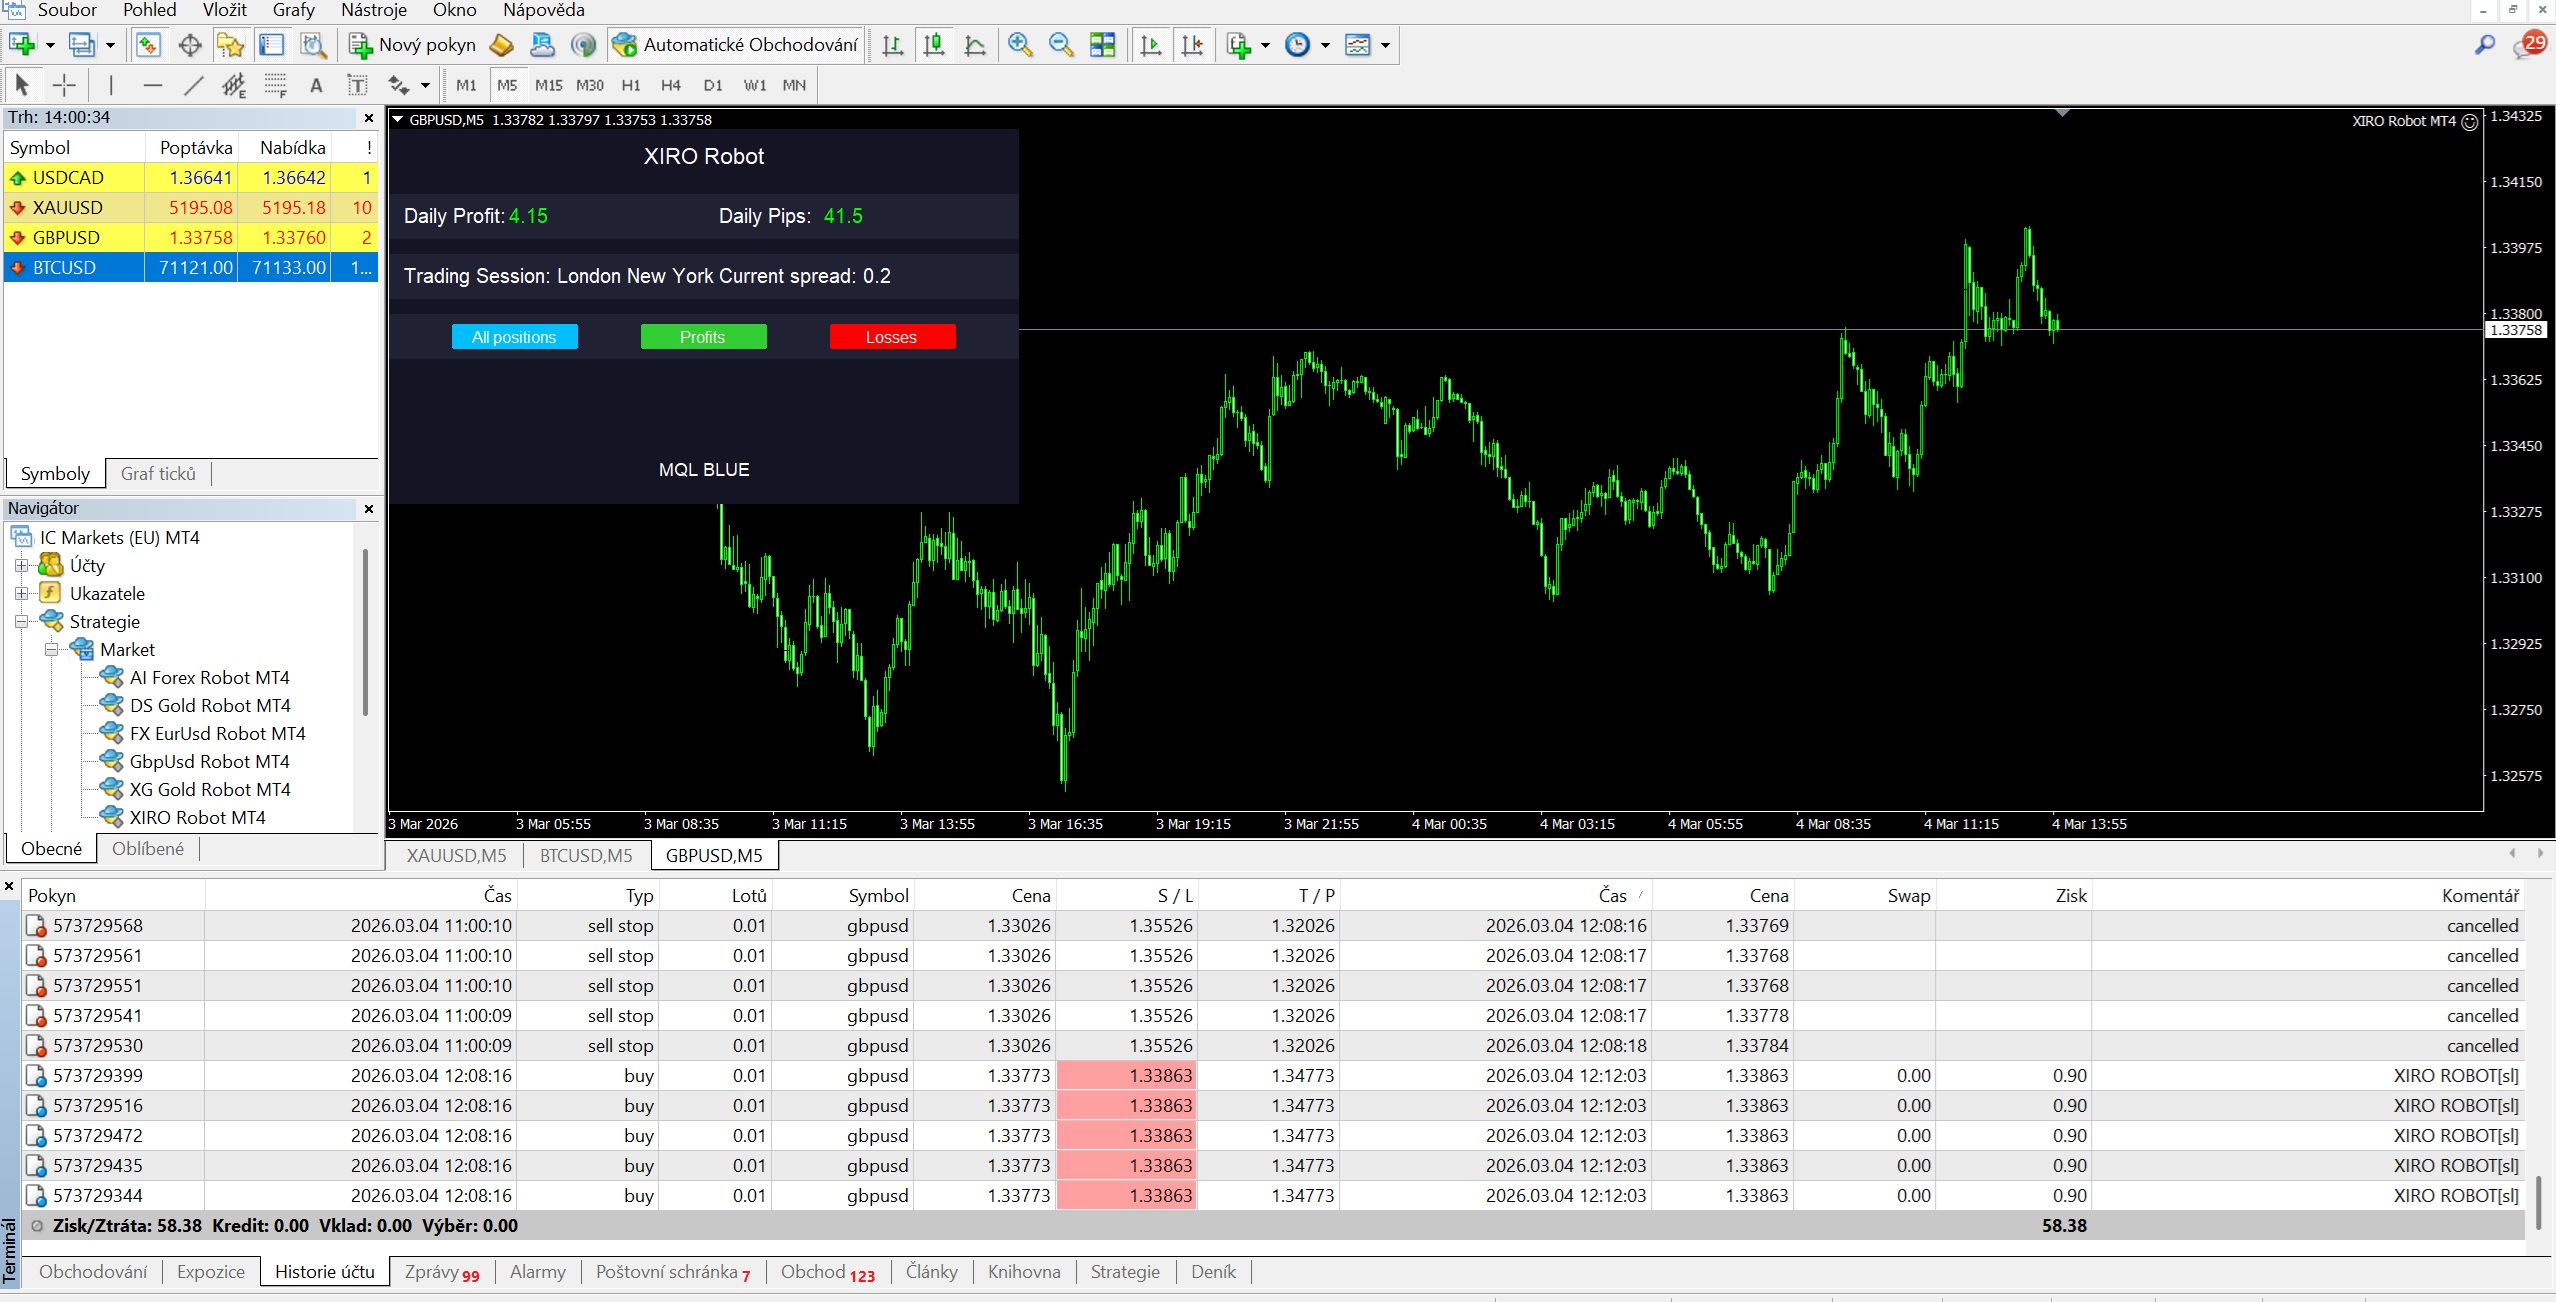2556x1302 pixels.
Task: Switch timeframe to H1
Action: coord(631,85)
